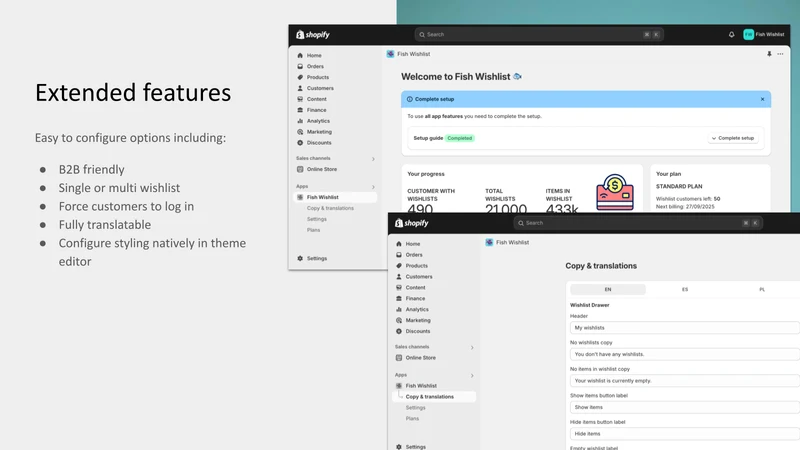Screen dimensions: 800x450
Task: Open Copy & translations in upper sidebar
Action: (330, 208)
